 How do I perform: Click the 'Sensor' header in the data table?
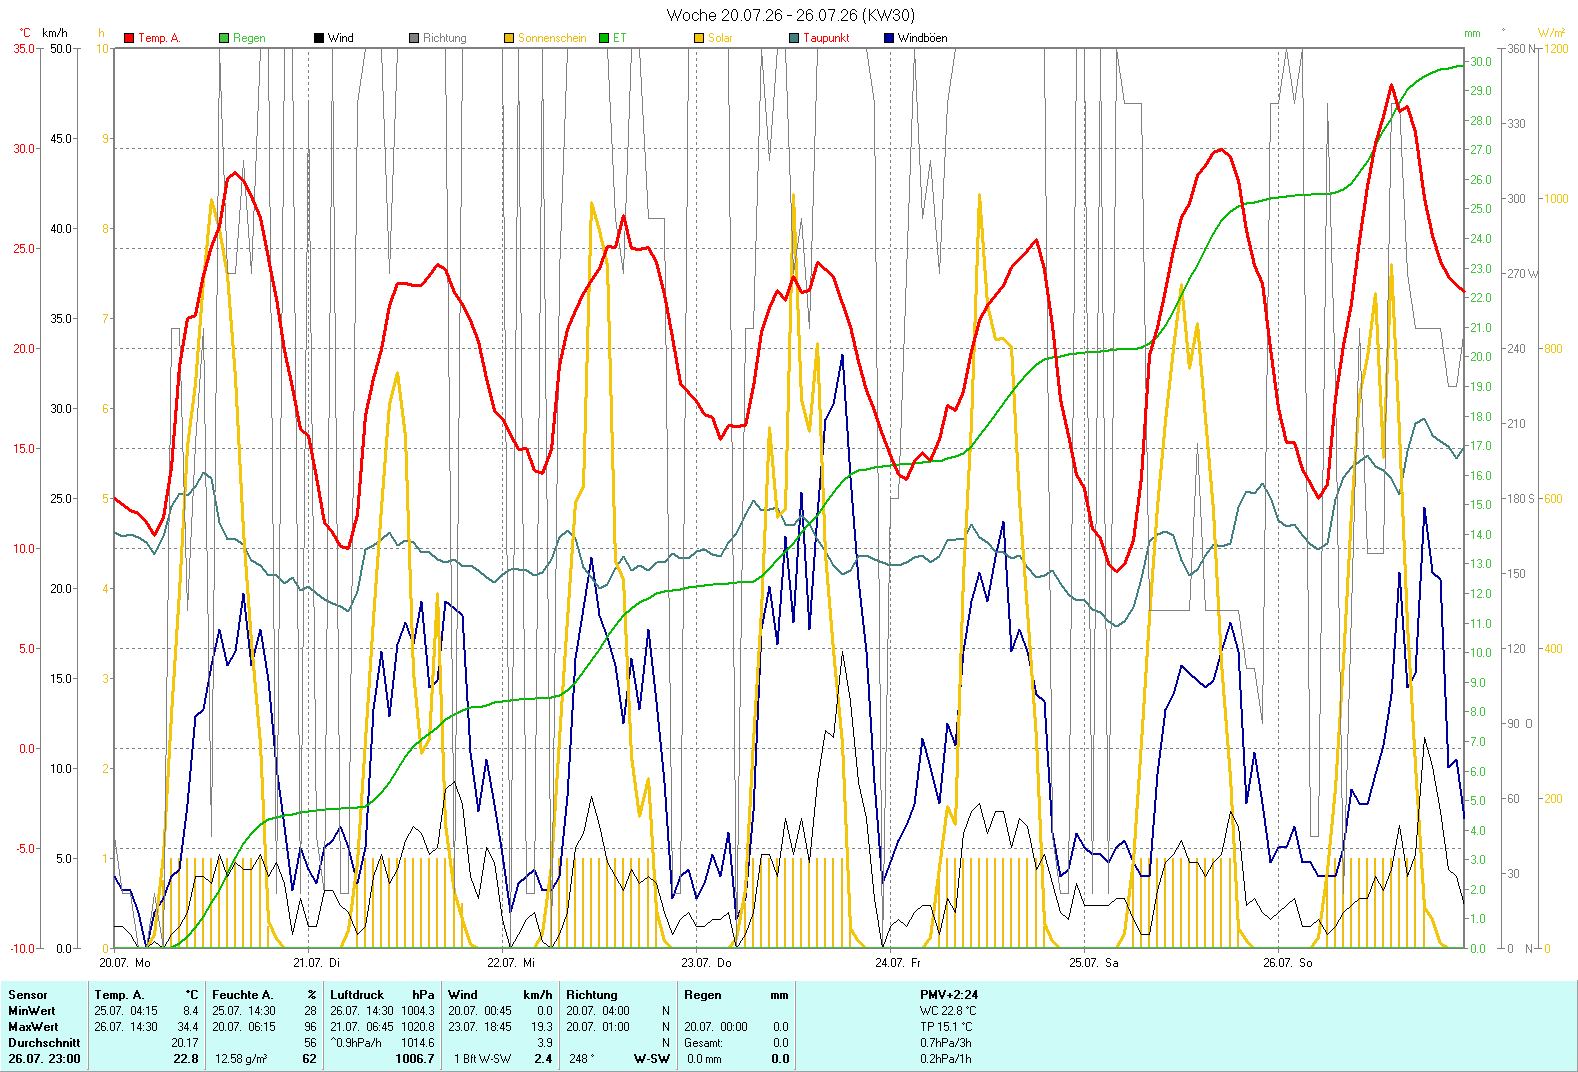coord(28,995)
